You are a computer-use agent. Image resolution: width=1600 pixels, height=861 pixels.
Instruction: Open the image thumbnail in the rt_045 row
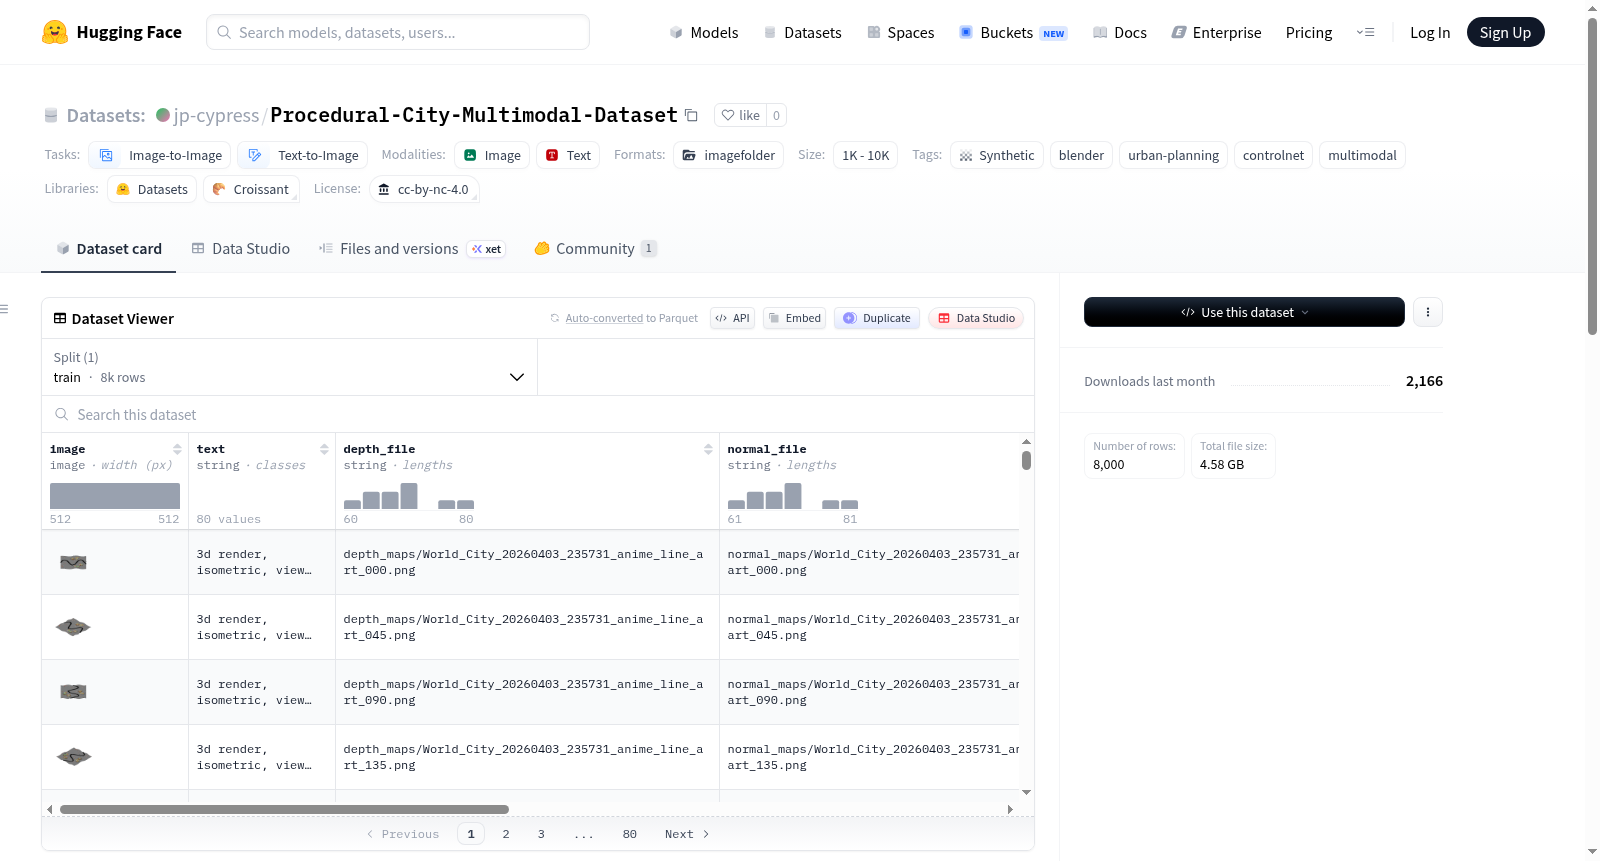(73, 627)
